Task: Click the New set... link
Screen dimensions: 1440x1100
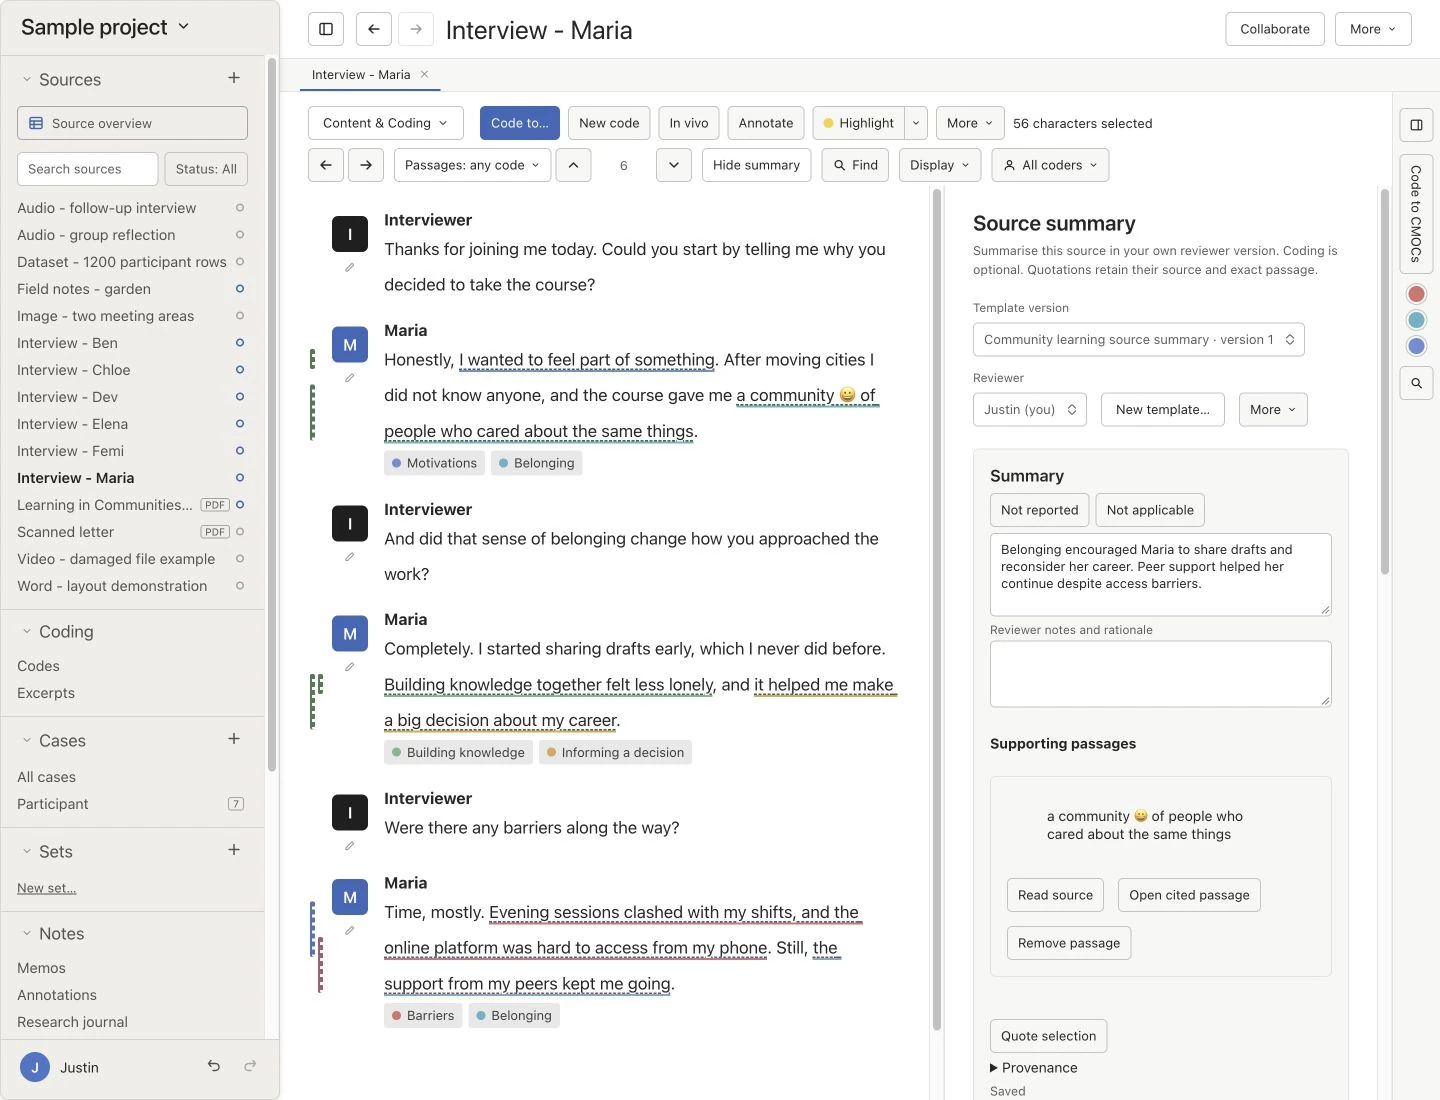Action: point(47,888)
